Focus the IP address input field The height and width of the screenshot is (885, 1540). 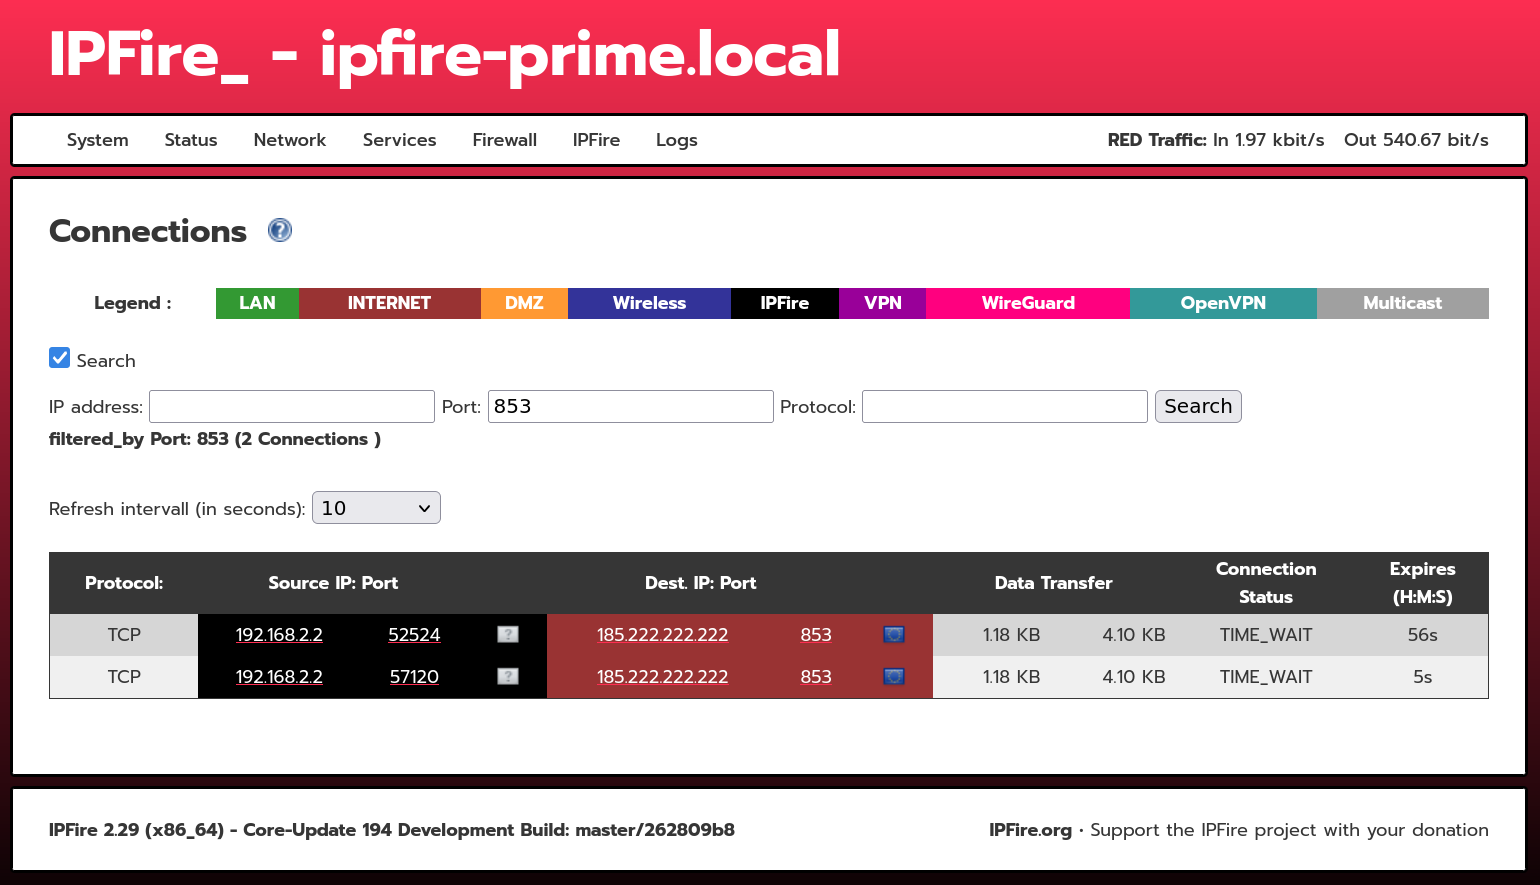pos(292,406)
